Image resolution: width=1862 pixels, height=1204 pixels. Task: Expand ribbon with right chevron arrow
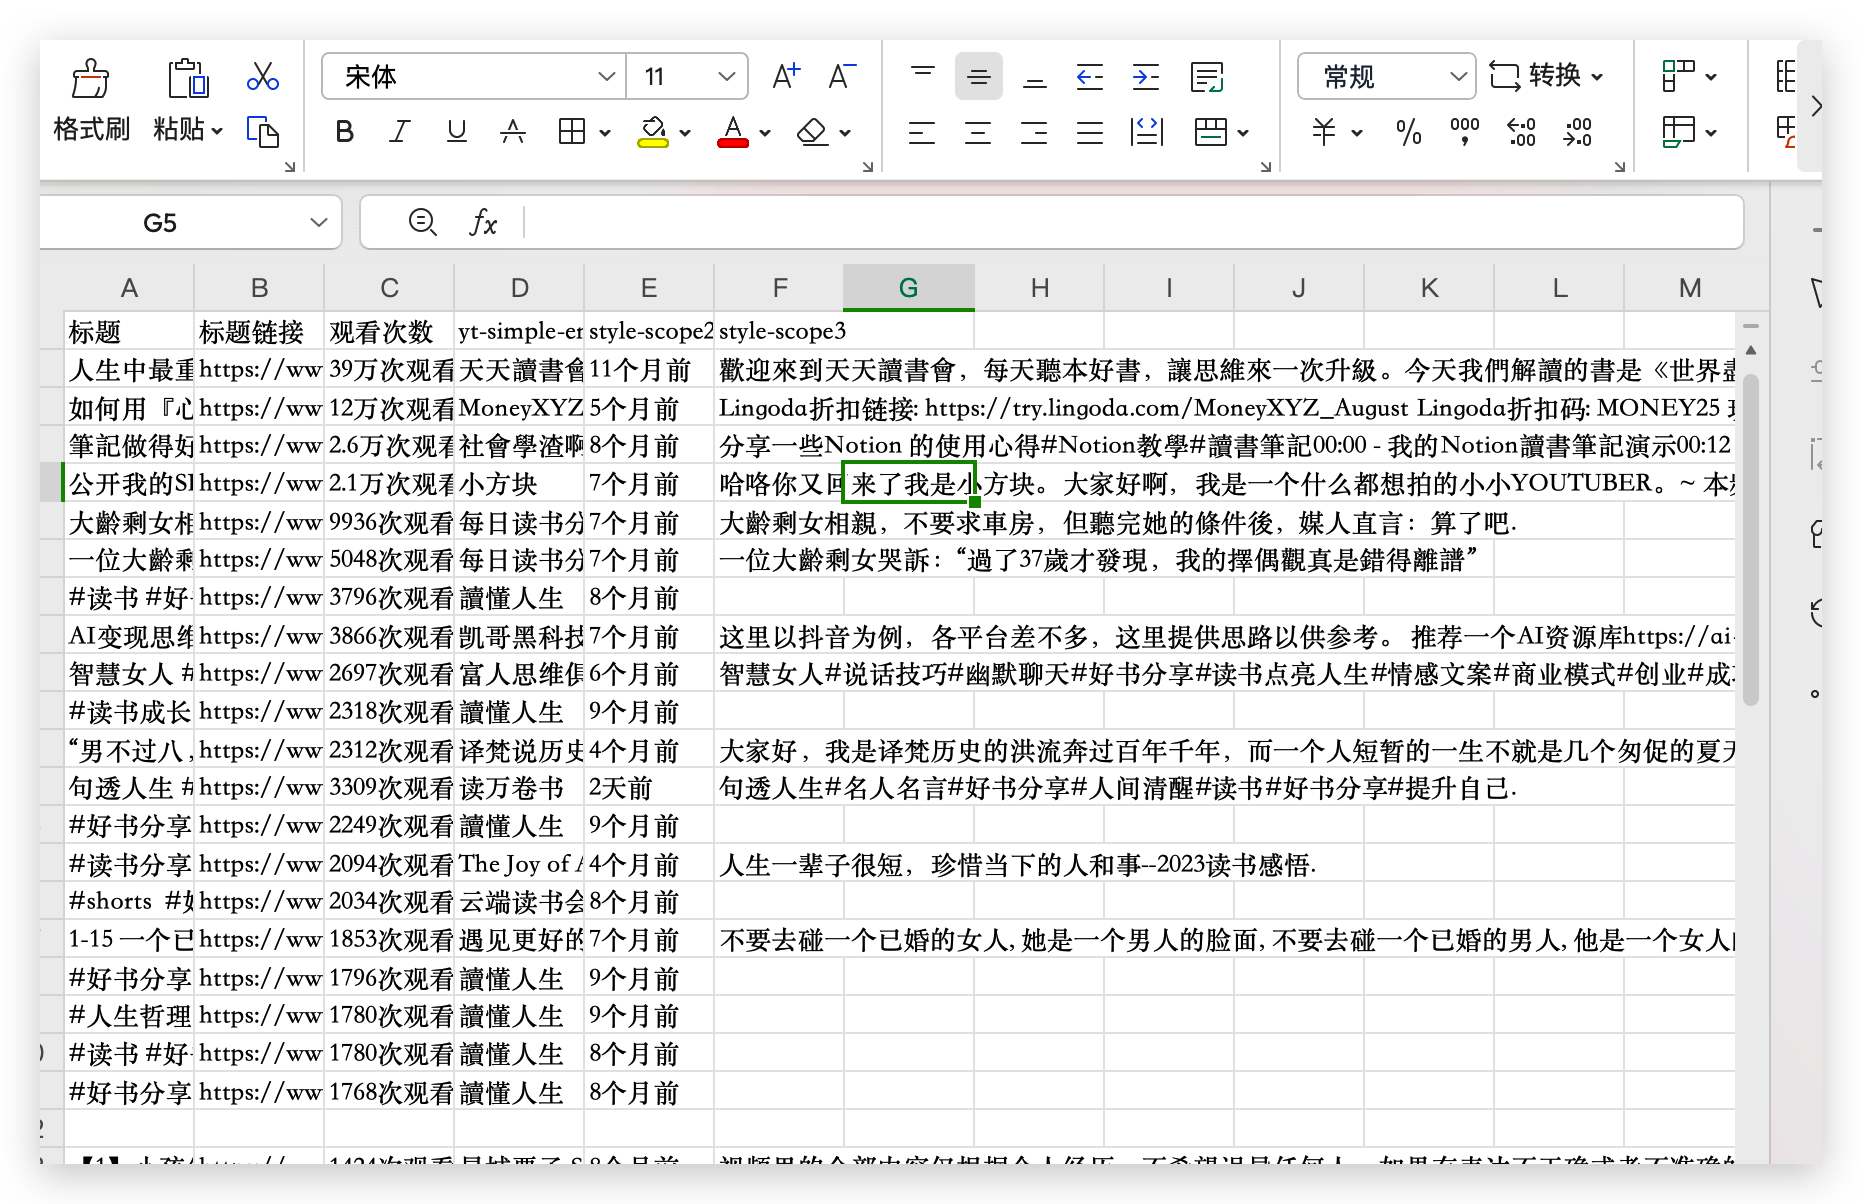(x=1816, y=105)
